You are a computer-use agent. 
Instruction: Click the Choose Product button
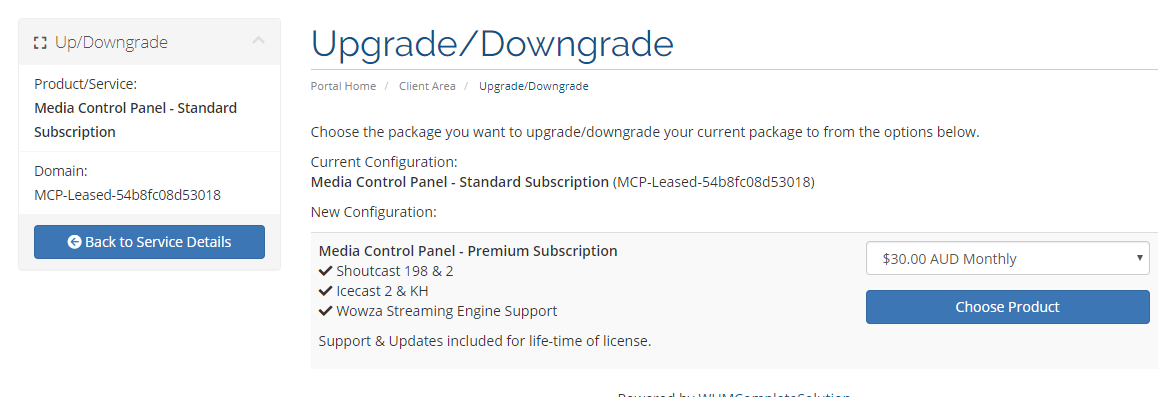[x=1007, y=307]
